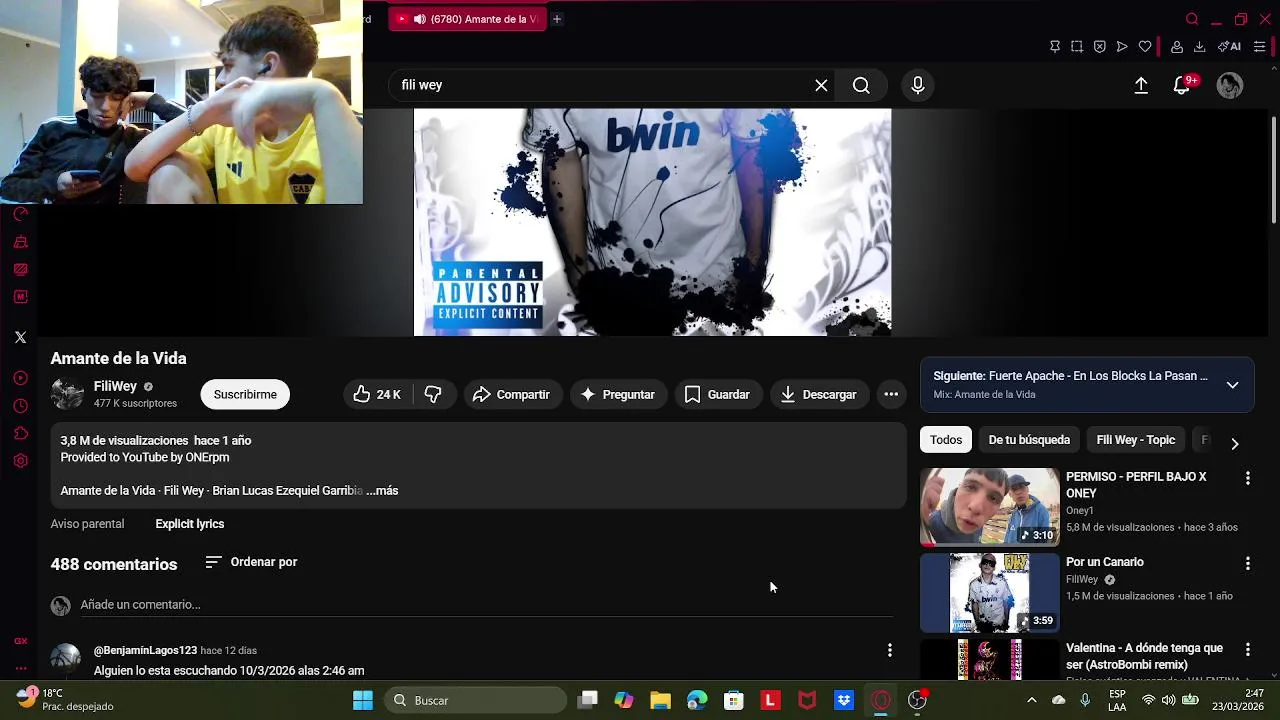This screenshot has height=720, width=1280.
Task: Click the YouTube create upload icon
Action: point(1141,85)
